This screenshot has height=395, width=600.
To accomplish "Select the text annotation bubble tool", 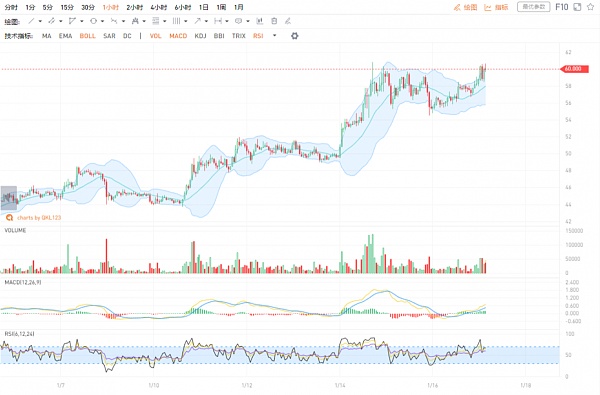I will coord(238,21).
